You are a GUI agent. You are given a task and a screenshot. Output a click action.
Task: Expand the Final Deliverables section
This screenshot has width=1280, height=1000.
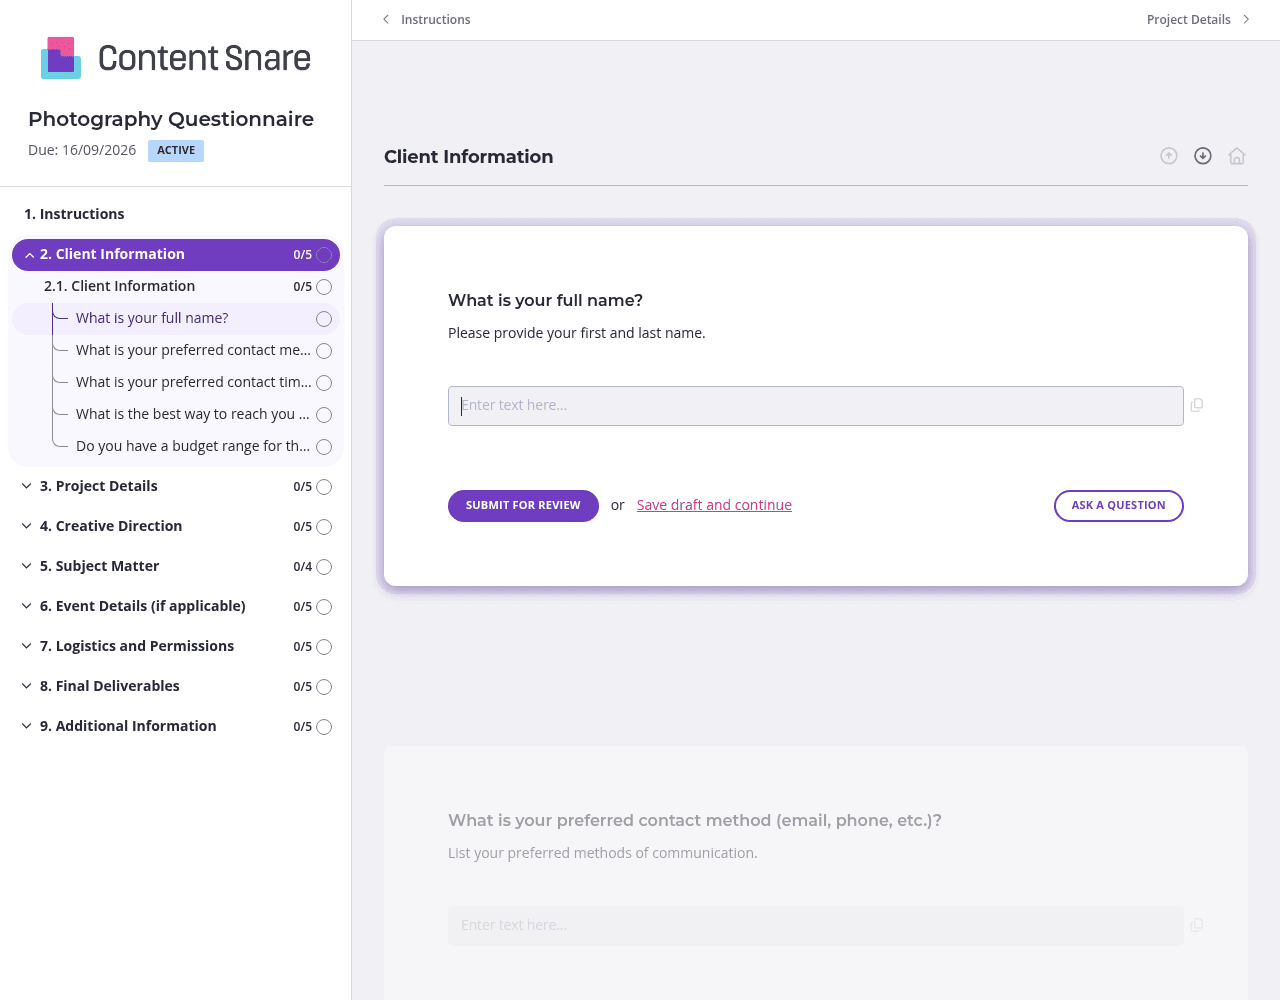pos(27,686)
